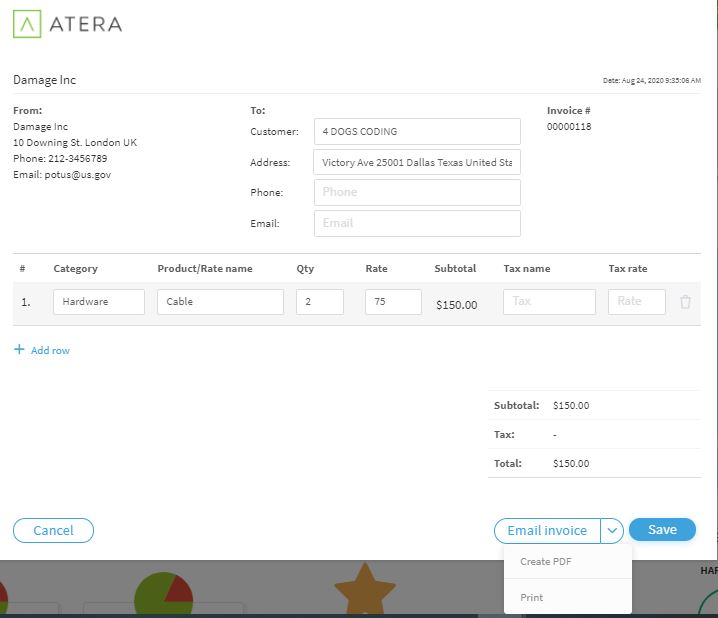Cancel the invoice editing
The height and width of the screenshot is (618, 718).
(53, 531)
